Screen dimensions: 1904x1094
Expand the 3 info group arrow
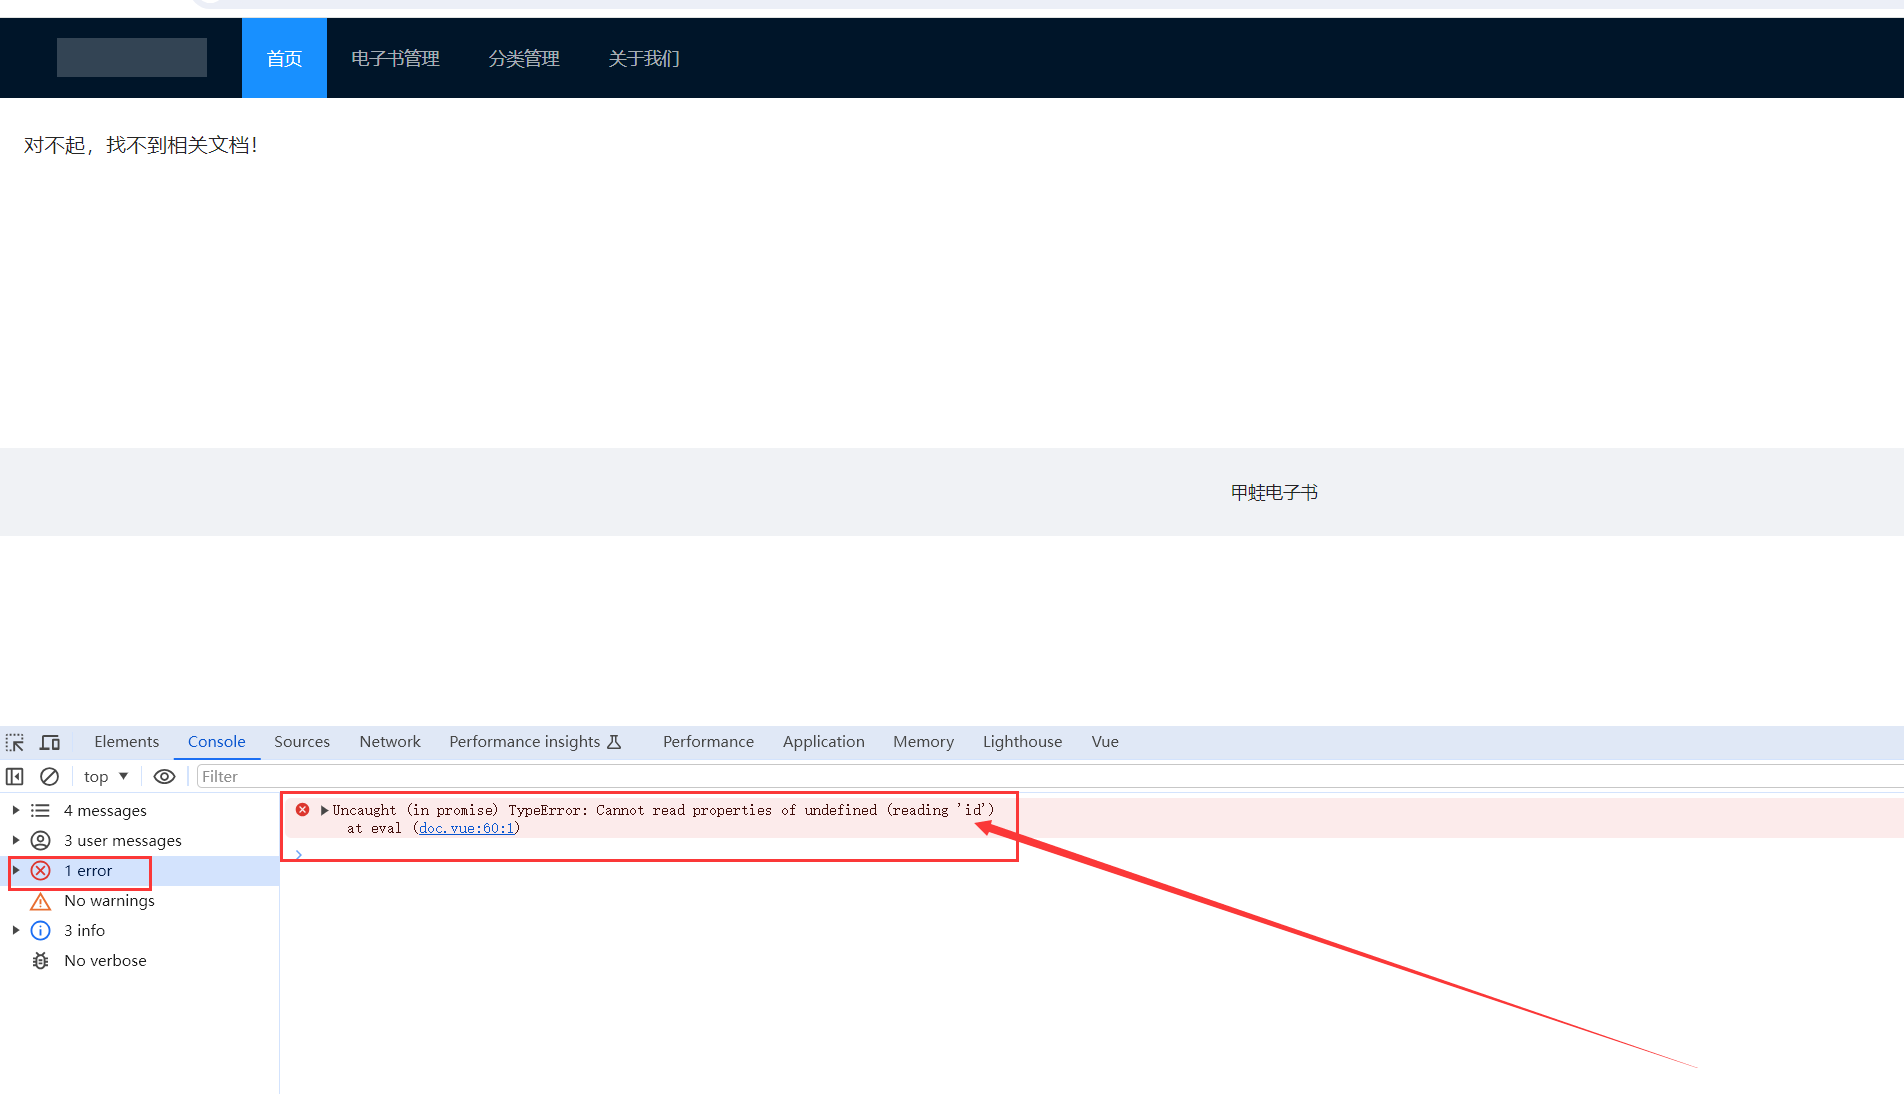[x=15, y=931]
